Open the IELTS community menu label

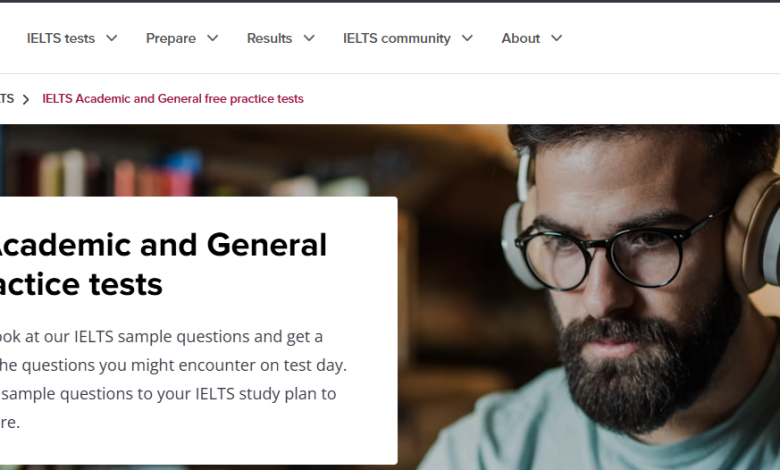tap(396, 38)
